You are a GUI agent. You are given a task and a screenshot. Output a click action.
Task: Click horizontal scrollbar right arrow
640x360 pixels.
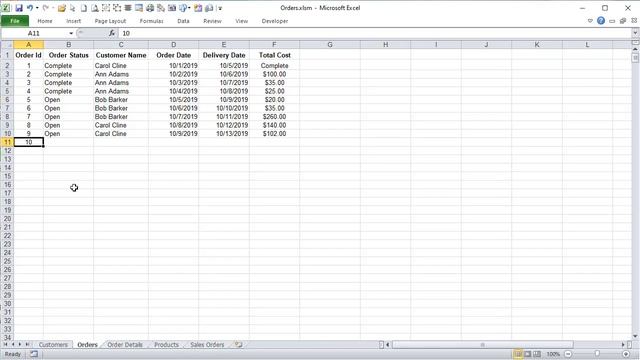point(623,344)
